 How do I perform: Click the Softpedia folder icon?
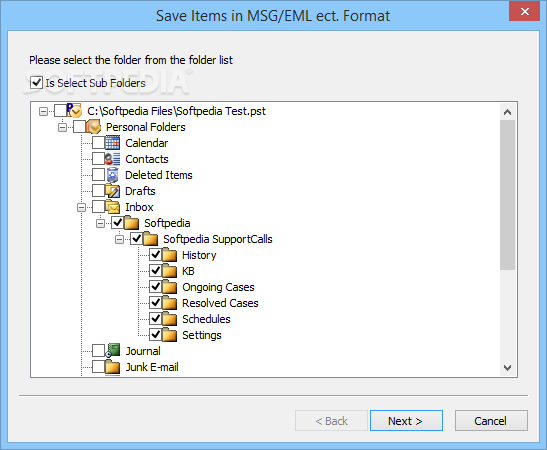(x=131, y=223)
